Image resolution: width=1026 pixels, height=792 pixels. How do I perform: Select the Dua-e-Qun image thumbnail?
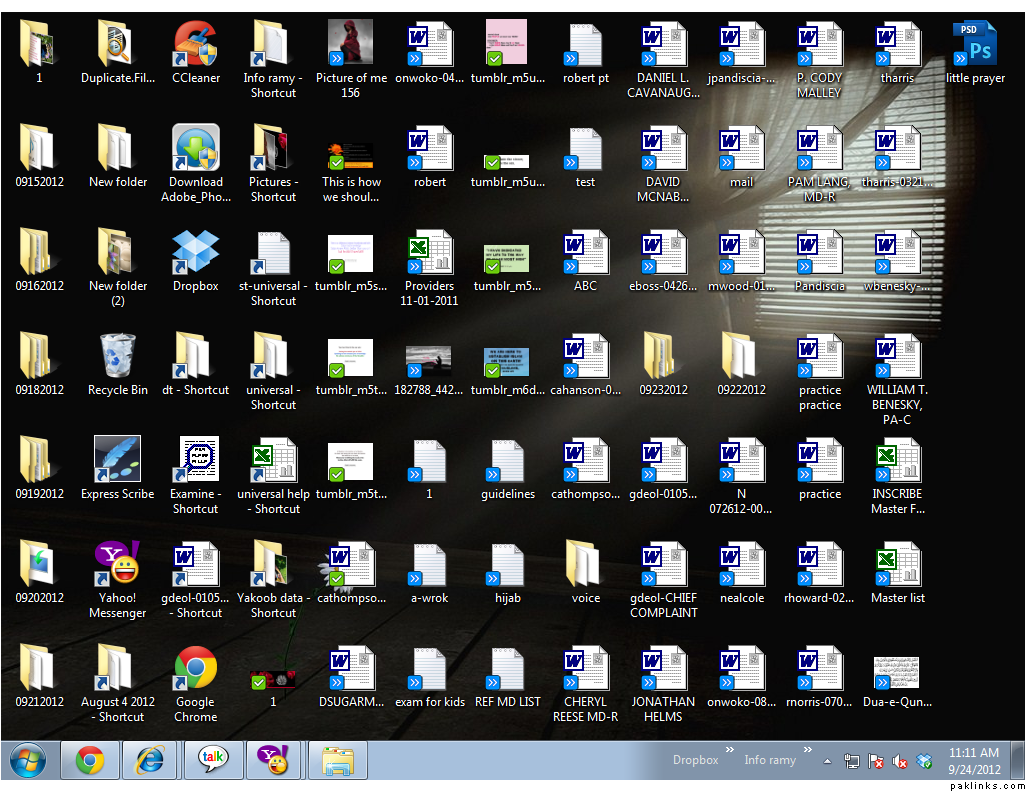pyautogui.click(x=896, y=671)
